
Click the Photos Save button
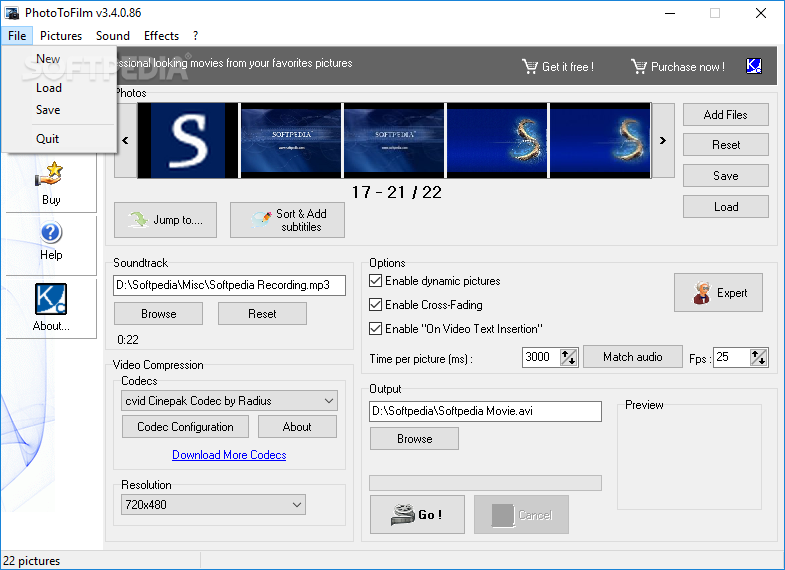click(725, 176)
